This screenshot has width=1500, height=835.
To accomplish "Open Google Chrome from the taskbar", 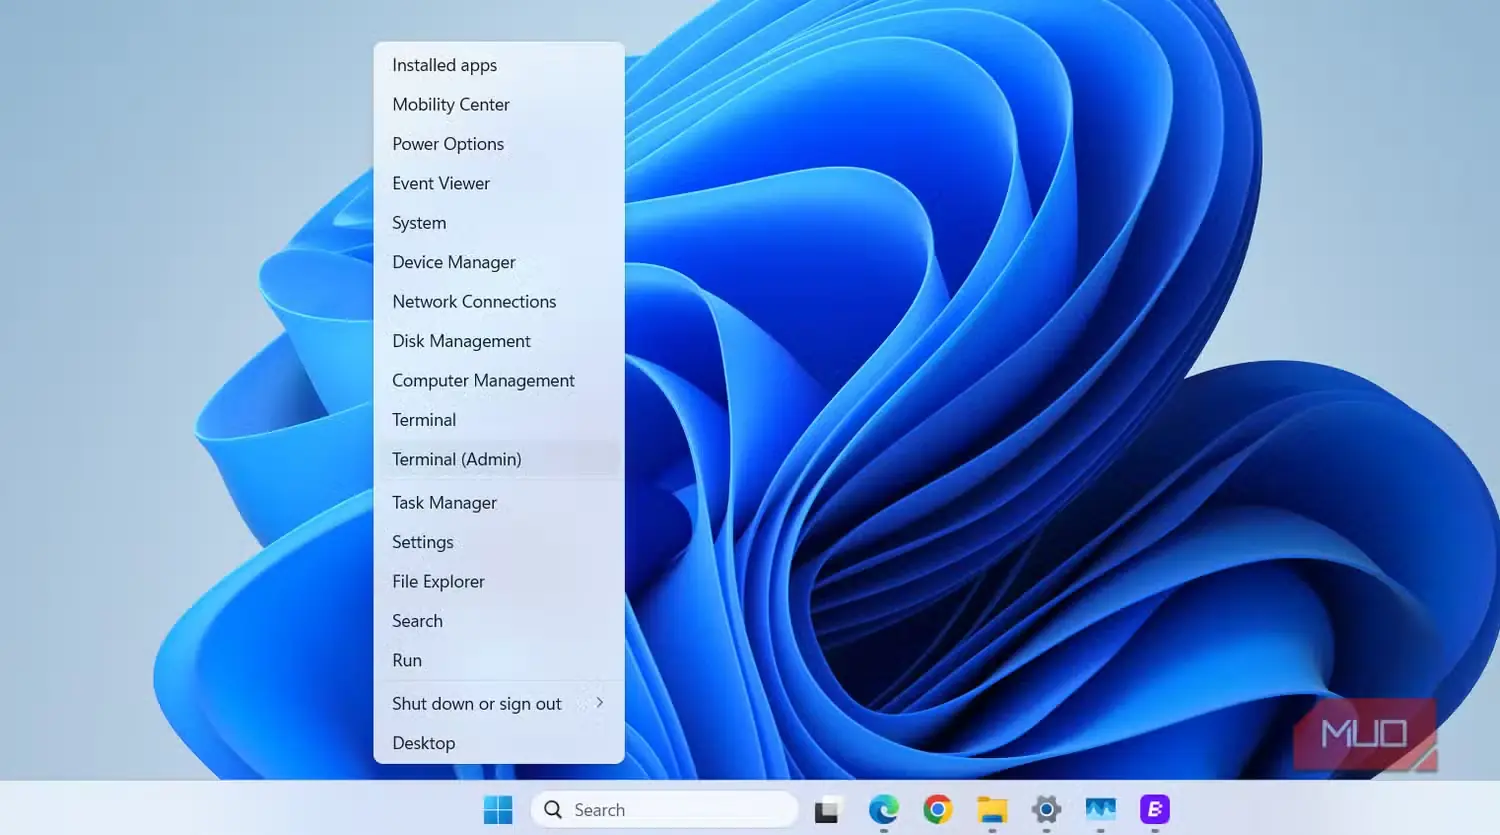I will (938, 809).
